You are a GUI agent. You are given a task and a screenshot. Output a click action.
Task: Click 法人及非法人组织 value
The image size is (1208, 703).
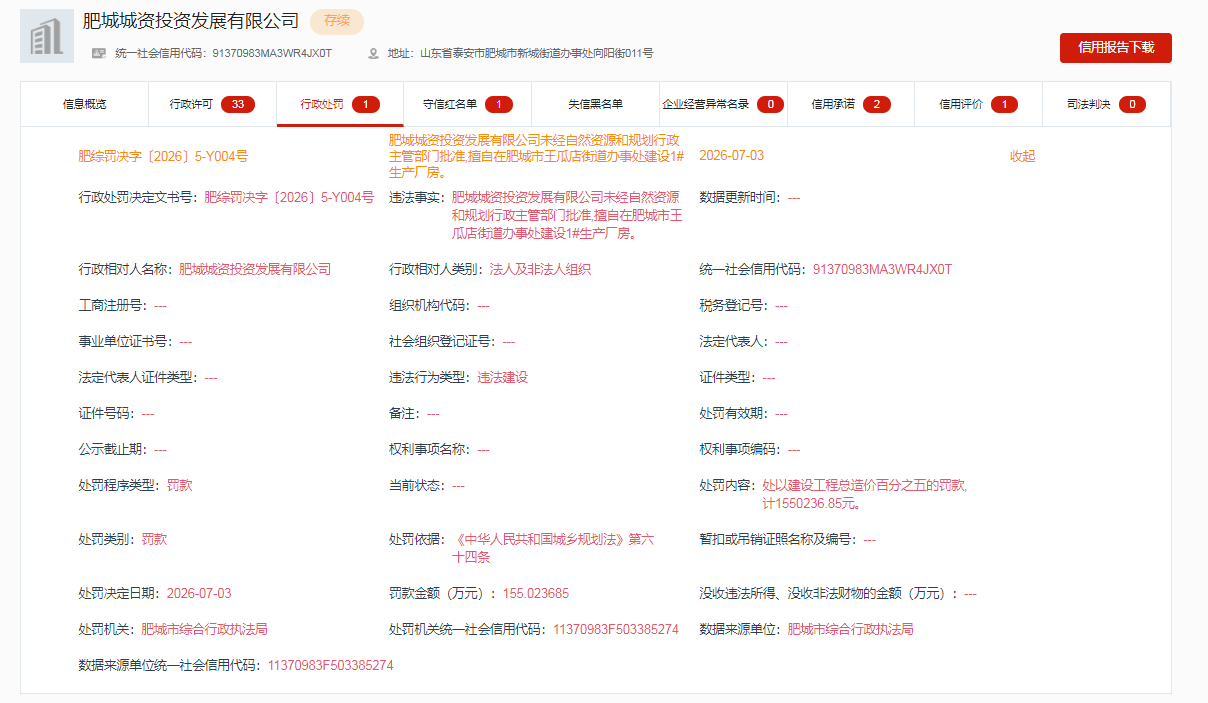click(541, 270)
